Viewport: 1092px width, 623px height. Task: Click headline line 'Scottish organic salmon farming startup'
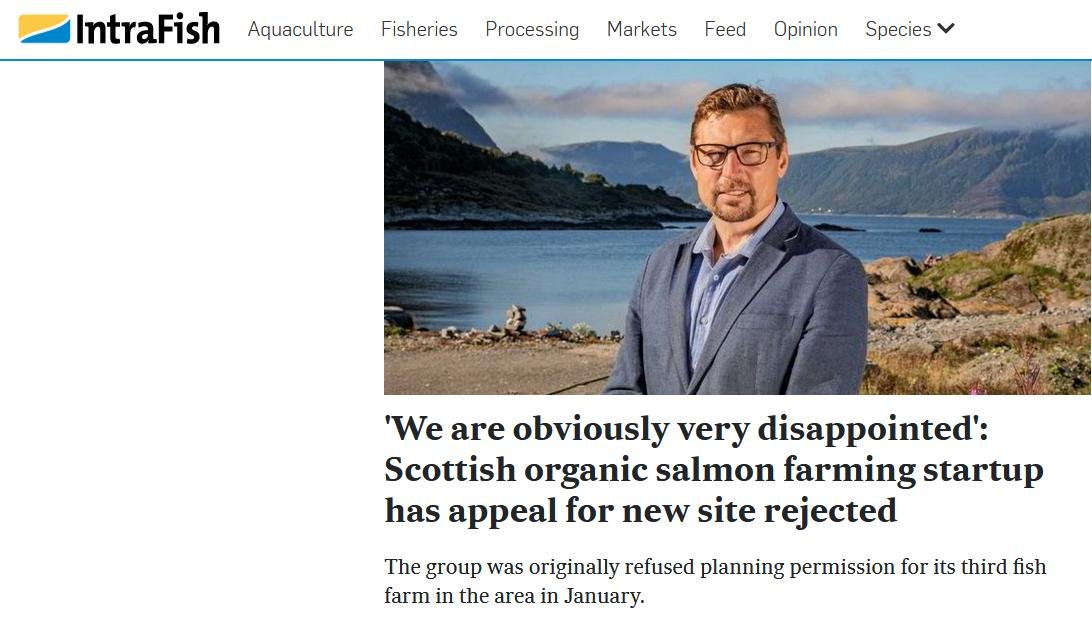(x=714, y=470)
